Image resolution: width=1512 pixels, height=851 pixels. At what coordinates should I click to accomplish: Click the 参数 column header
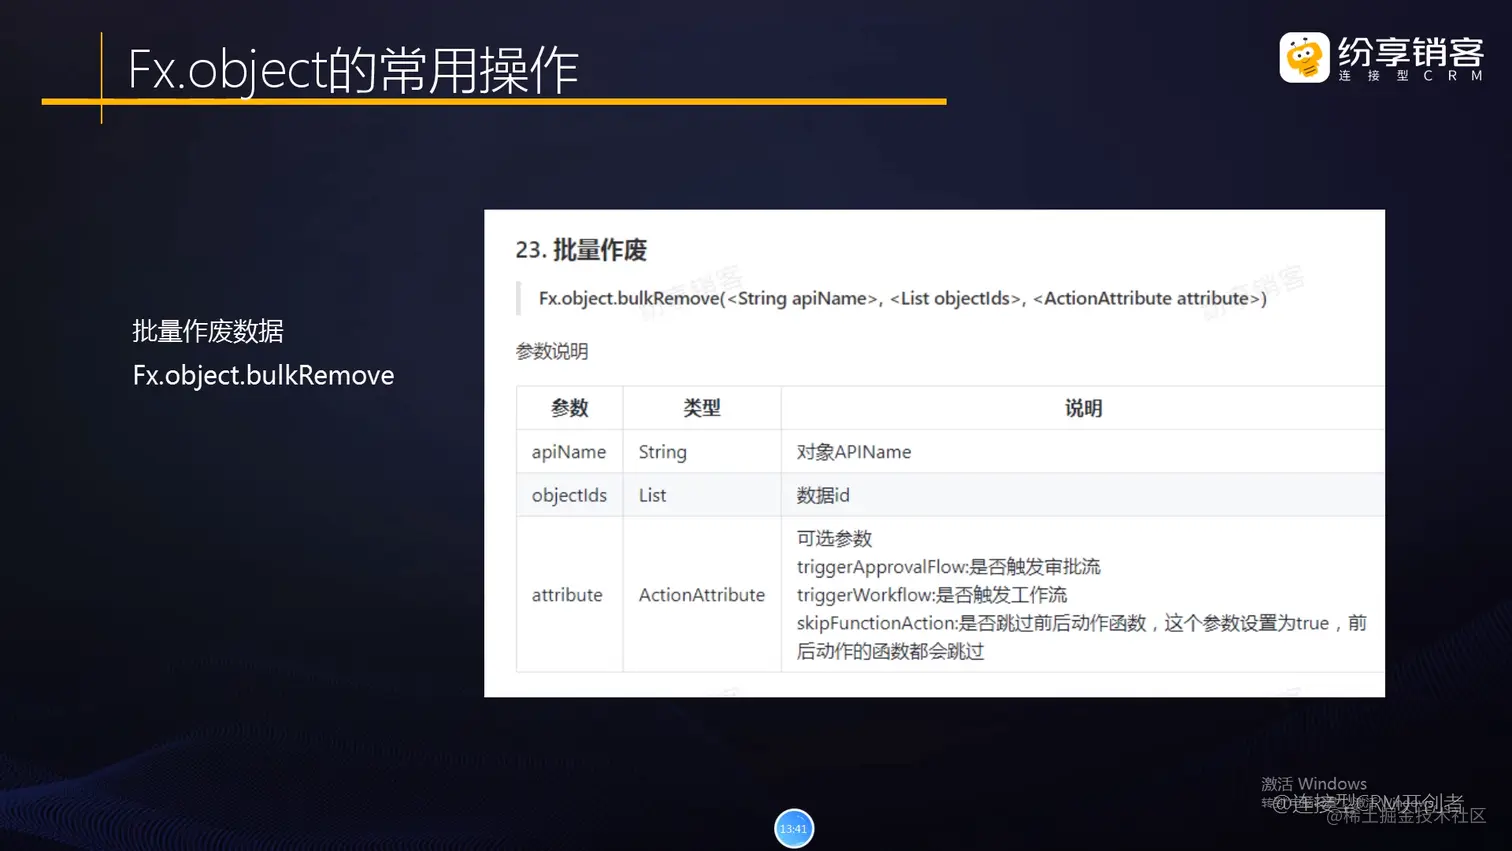pos(570,408)
